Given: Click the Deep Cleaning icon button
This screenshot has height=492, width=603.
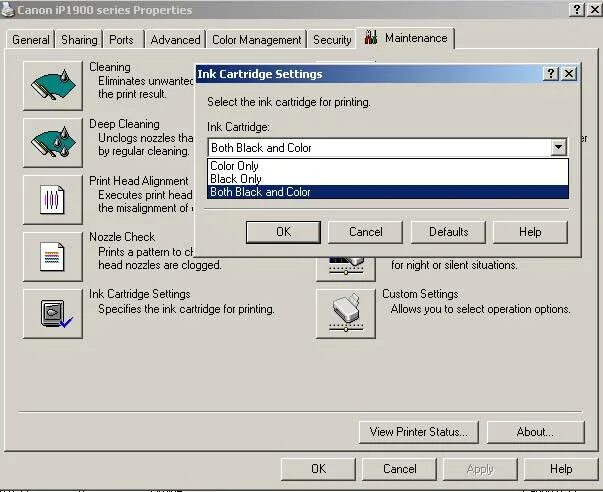Looking at the screenshot, I should (53, 143).
